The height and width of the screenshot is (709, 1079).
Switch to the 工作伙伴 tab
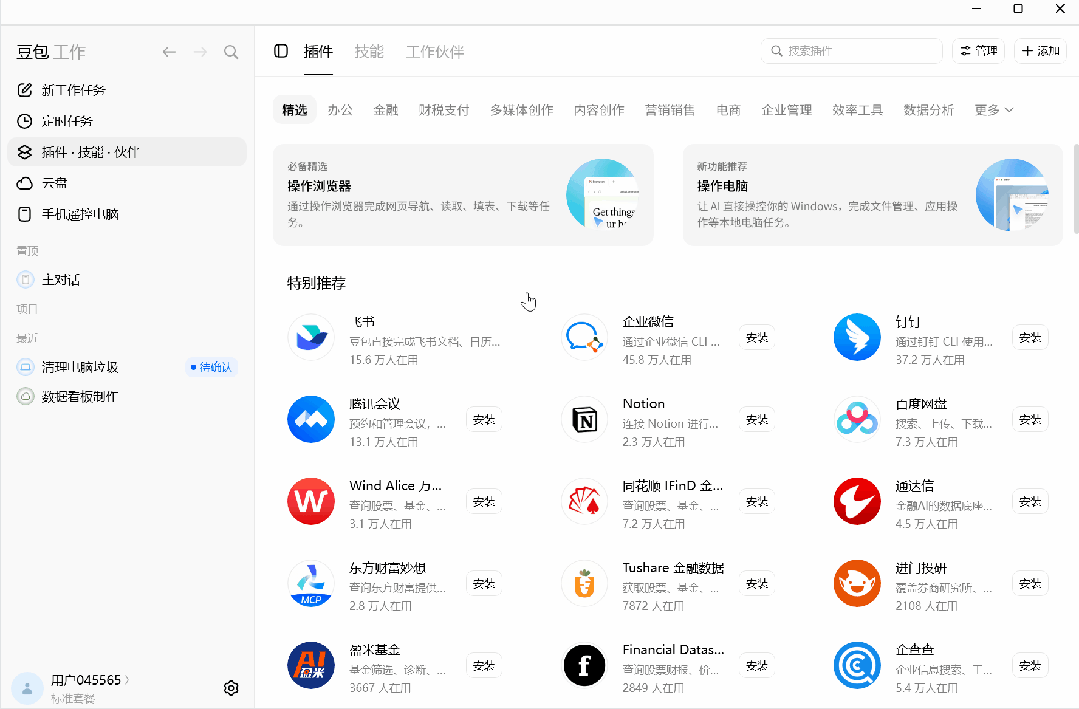point(435,52)
